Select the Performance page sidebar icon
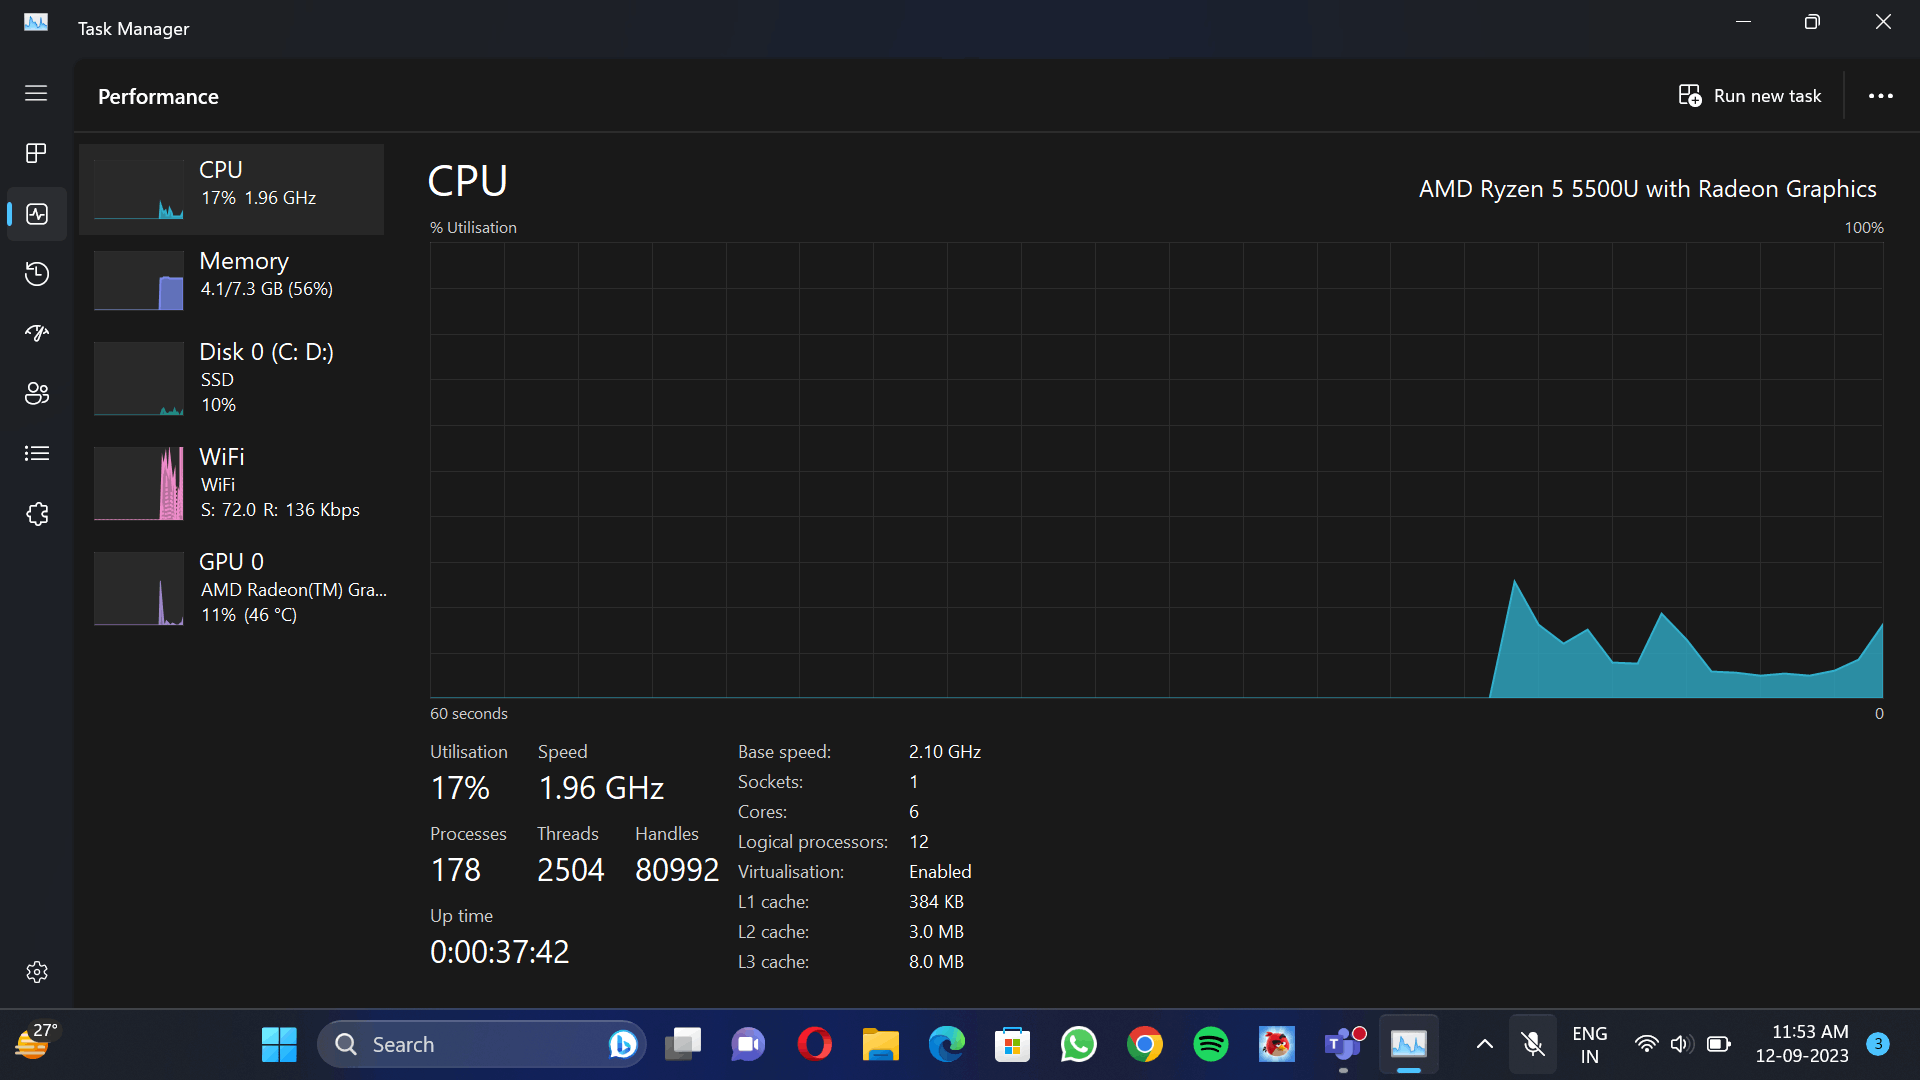This screenshot has height=1080, width=1920. click(x=36, y=213)
